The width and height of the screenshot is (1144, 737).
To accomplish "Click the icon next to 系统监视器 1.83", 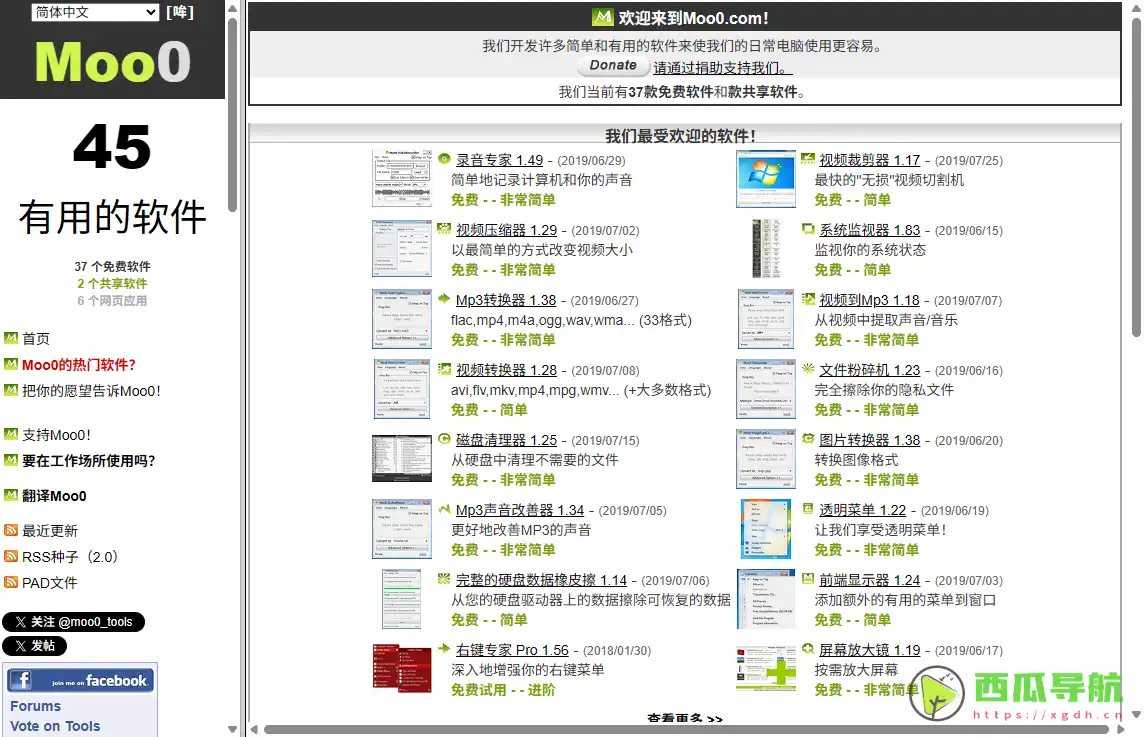I will (x=808, y=228).
